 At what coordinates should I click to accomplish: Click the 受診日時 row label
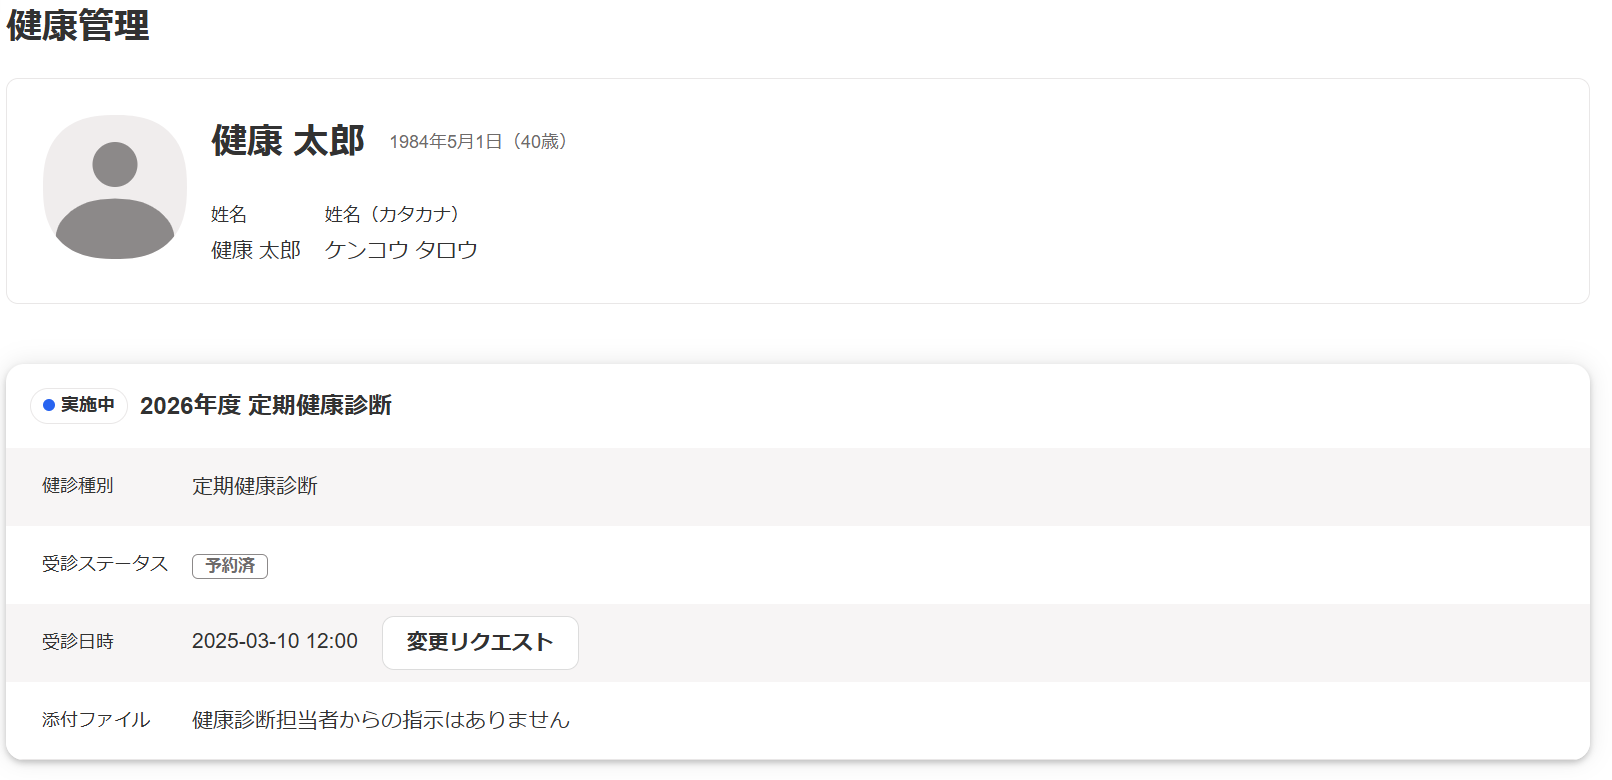[x=78, y=642]
